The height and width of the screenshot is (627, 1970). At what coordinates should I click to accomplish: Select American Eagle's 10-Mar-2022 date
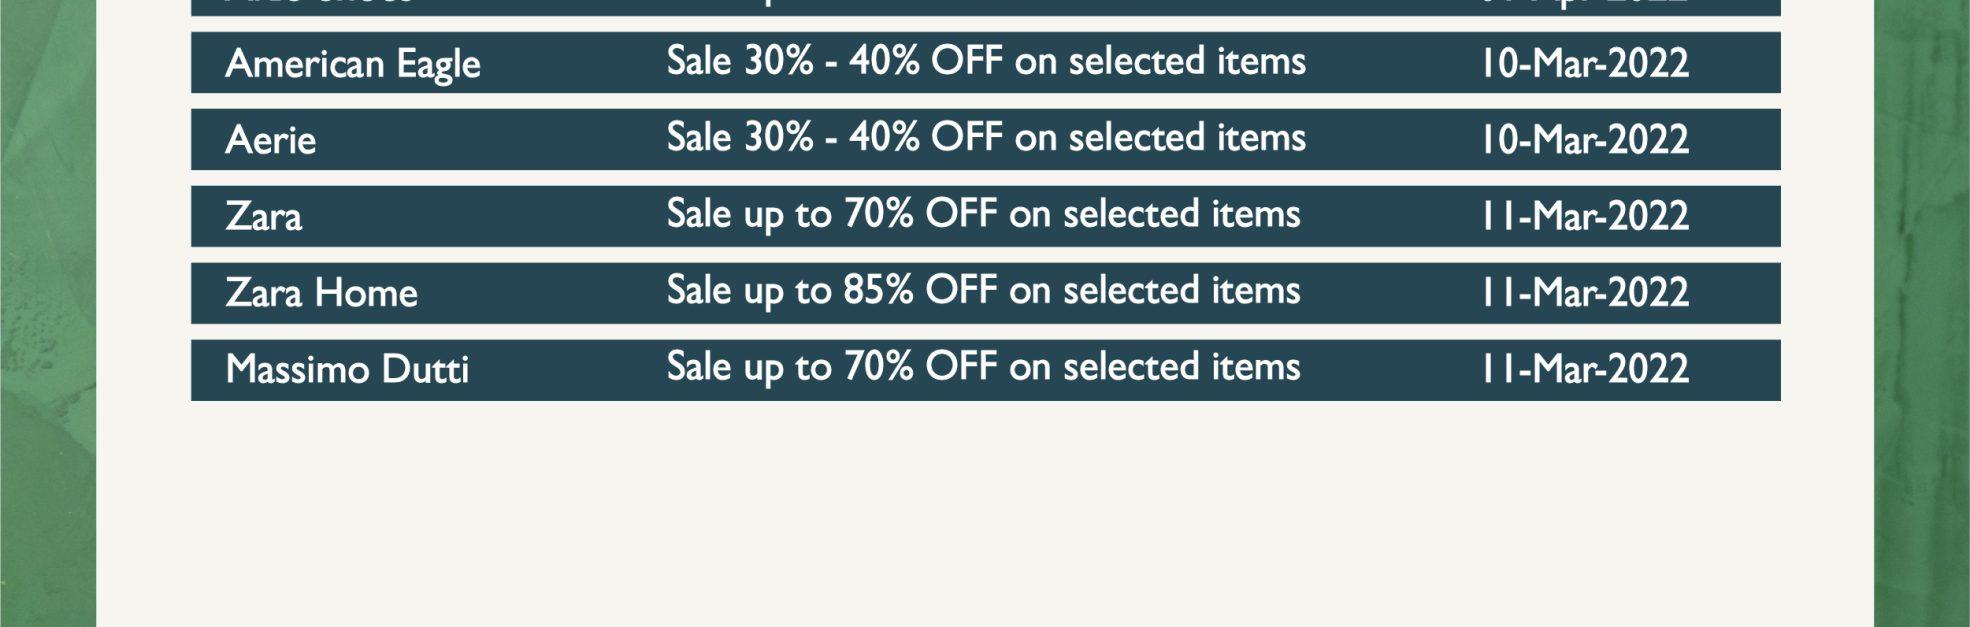1585,63
